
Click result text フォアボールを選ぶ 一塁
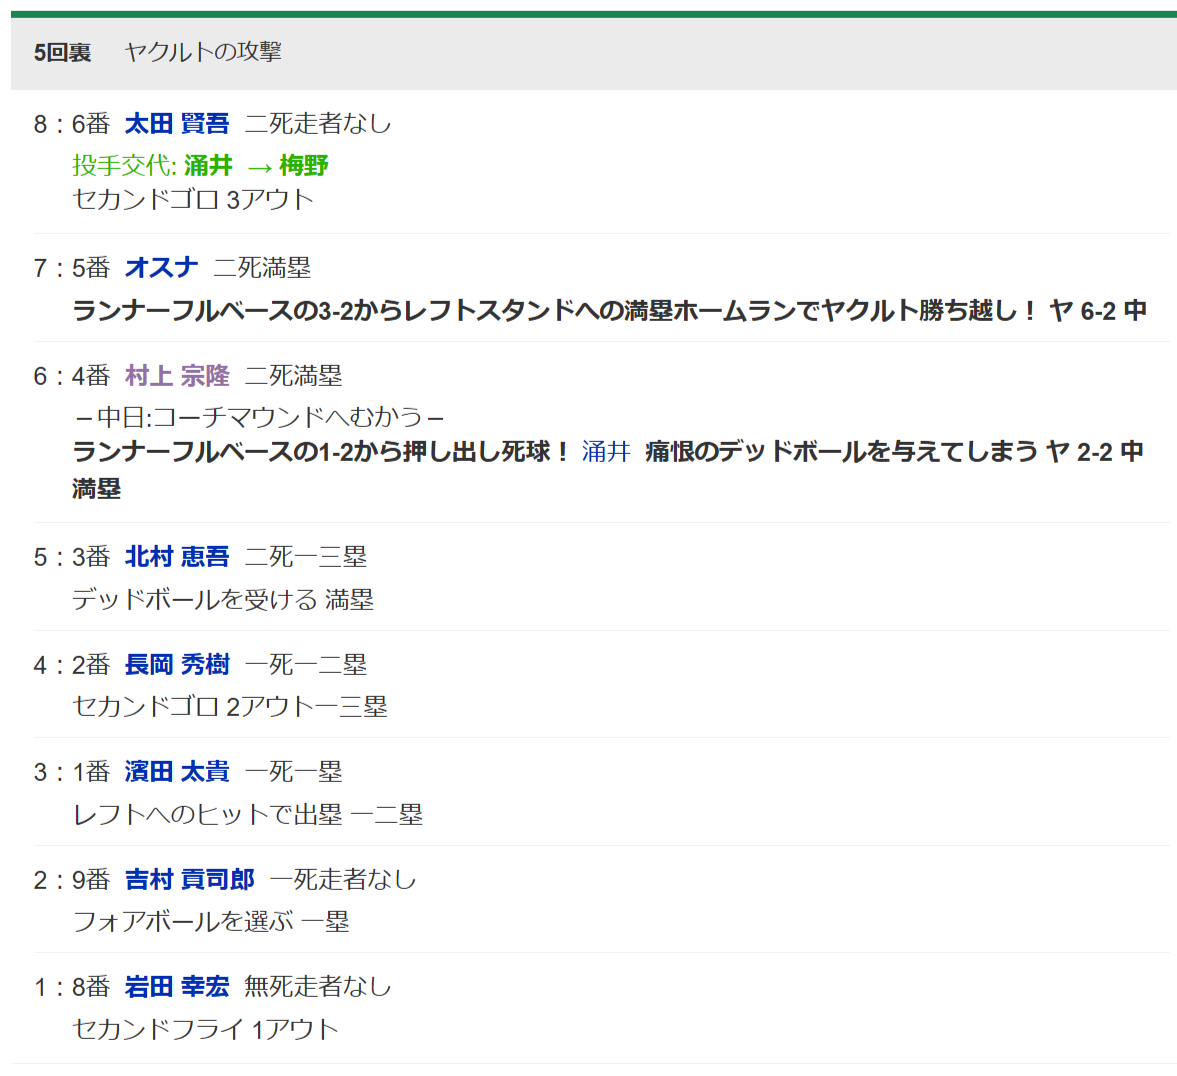211,921
